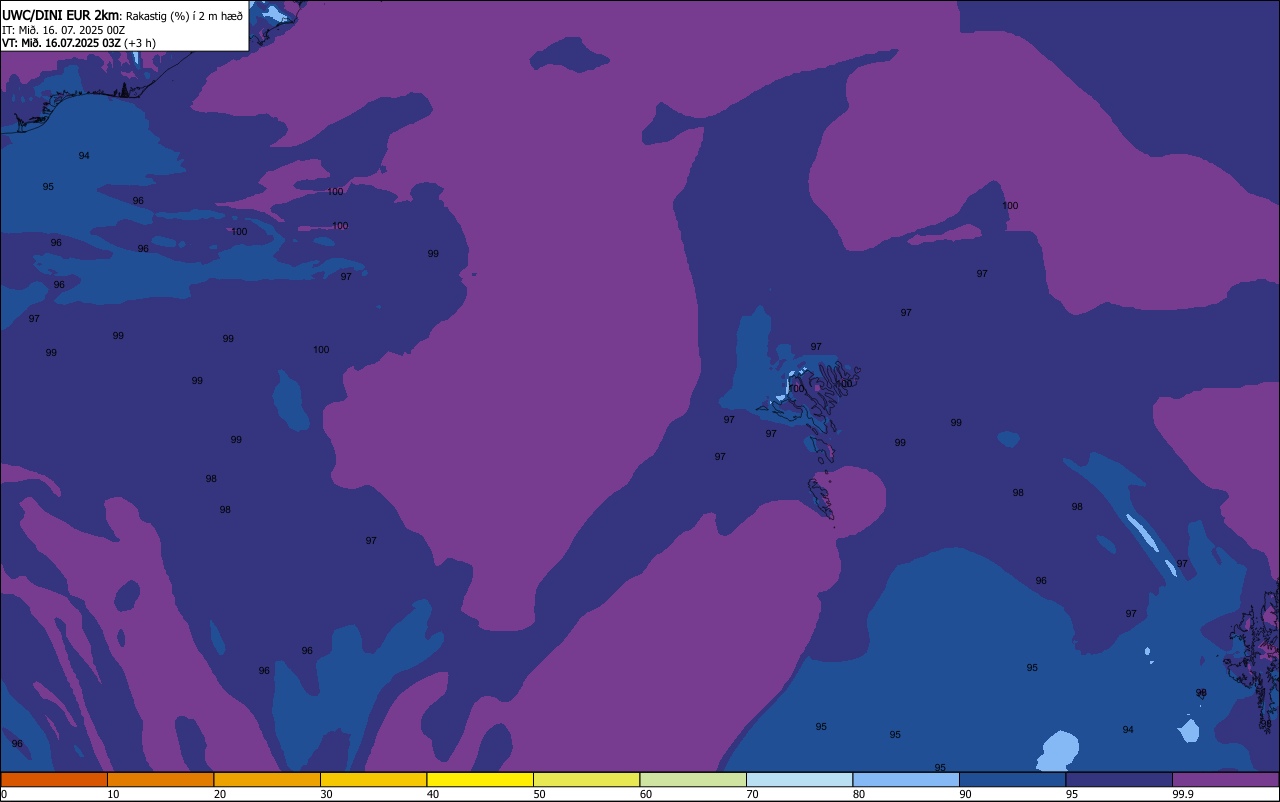Click the "90" tick label on the color scale
Screen dimensions: 1280x802
click(x=965, y=794)
